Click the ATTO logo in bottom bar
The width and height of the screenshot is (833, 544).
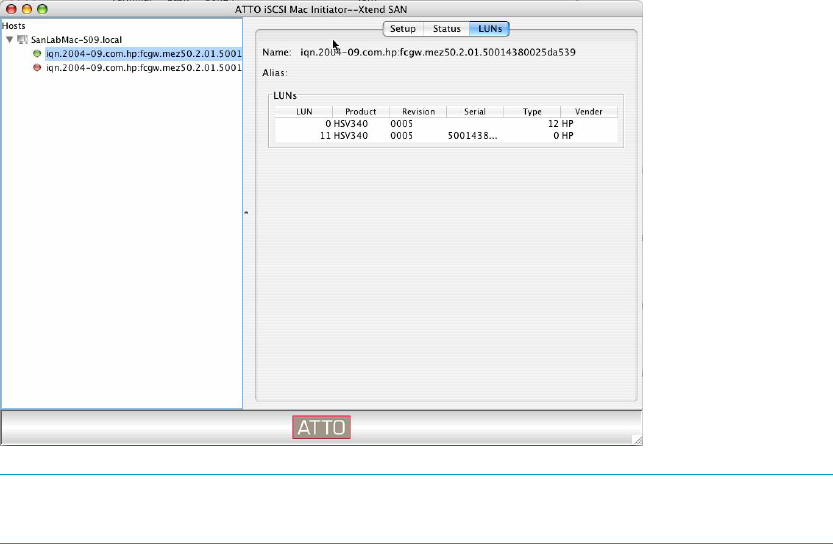321,427
